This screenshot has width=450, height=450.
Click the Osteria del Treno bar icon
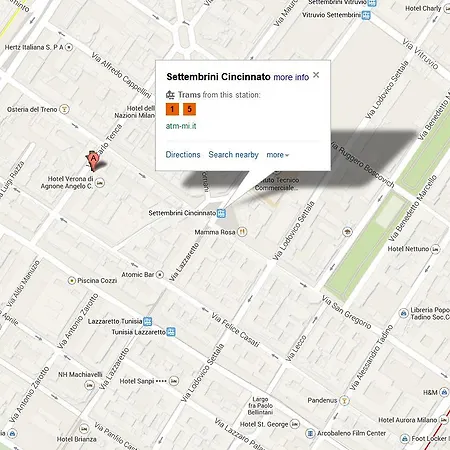tap(64, 109)
